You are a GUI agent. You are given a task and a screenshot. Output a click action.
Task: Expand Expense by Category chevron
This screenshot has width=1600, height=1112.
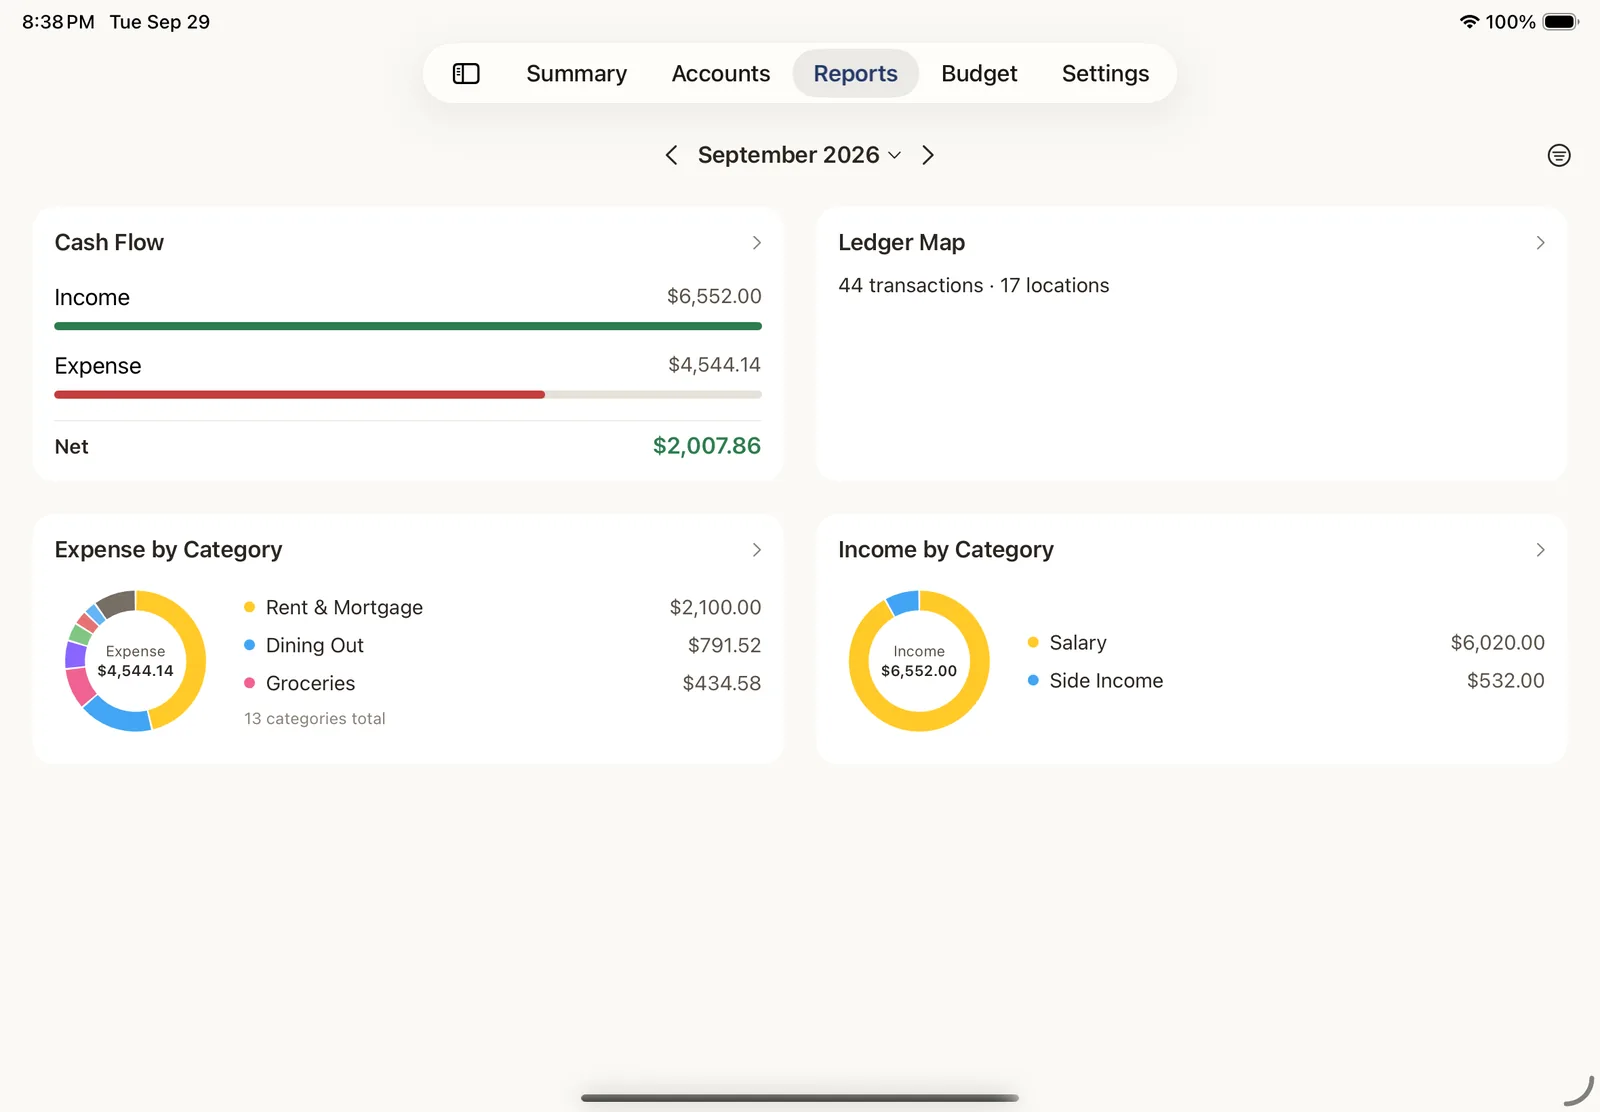(x=757, y=550)
